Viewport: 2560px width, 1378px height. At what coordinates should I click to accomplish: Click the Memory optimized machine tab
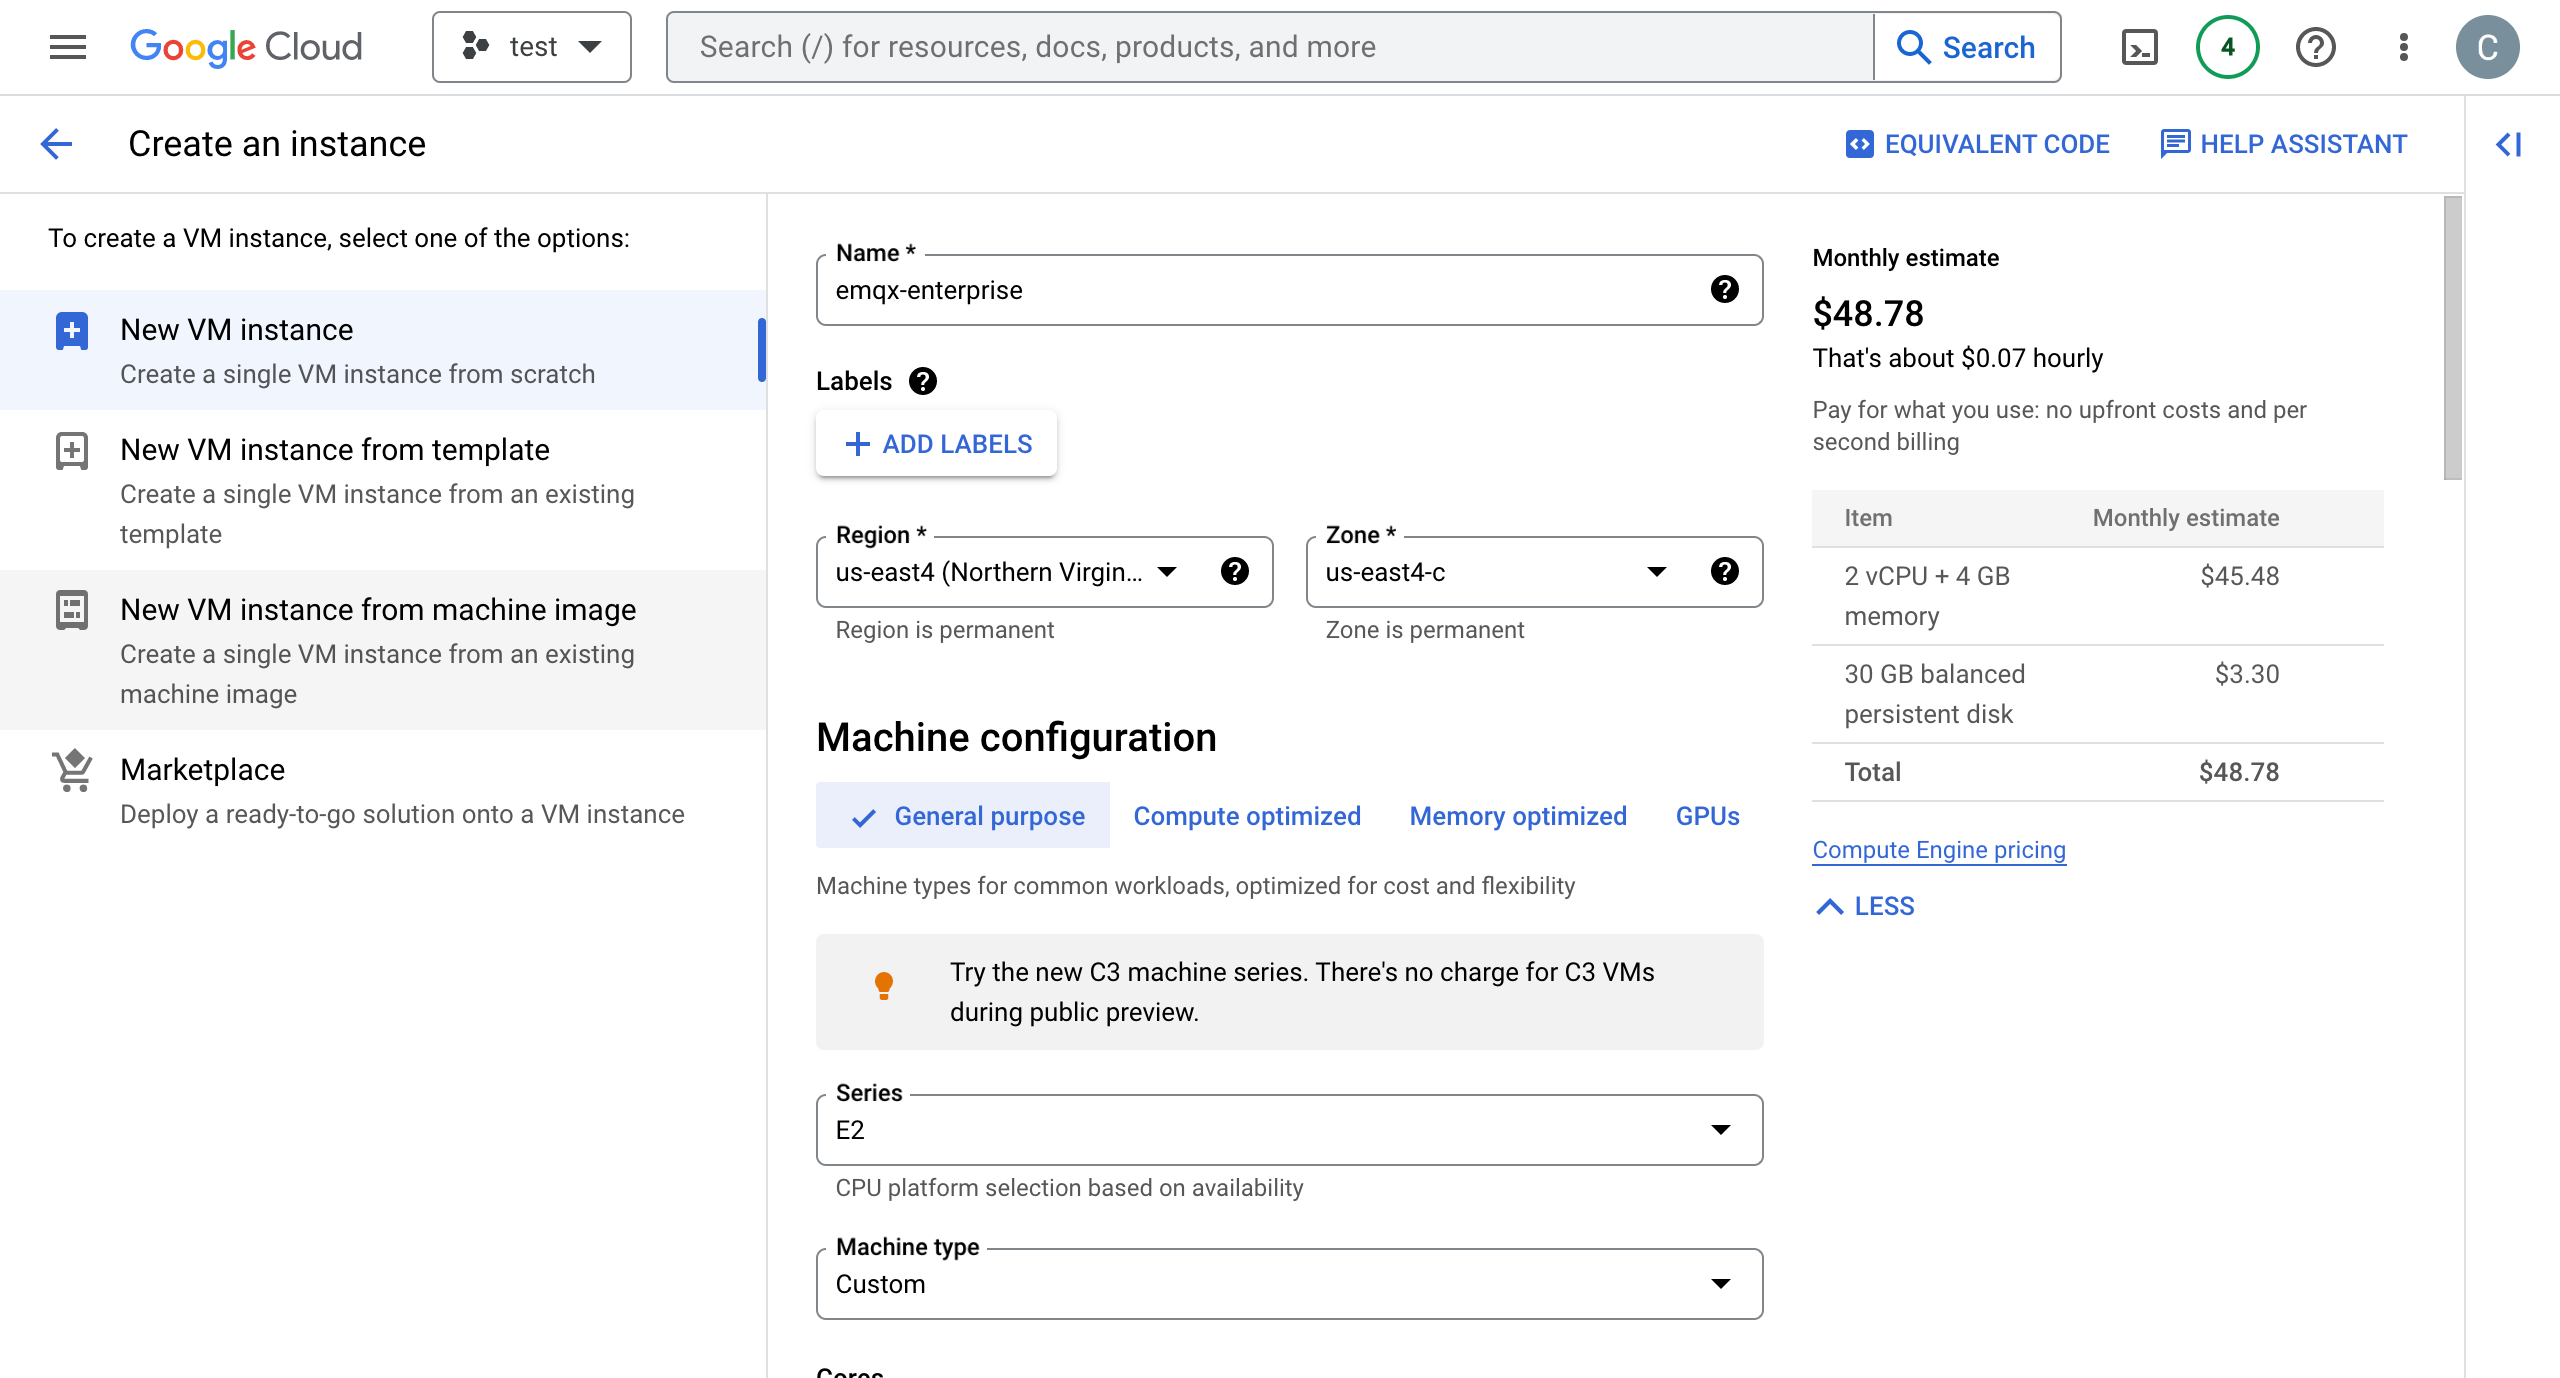pos(1517,816)
